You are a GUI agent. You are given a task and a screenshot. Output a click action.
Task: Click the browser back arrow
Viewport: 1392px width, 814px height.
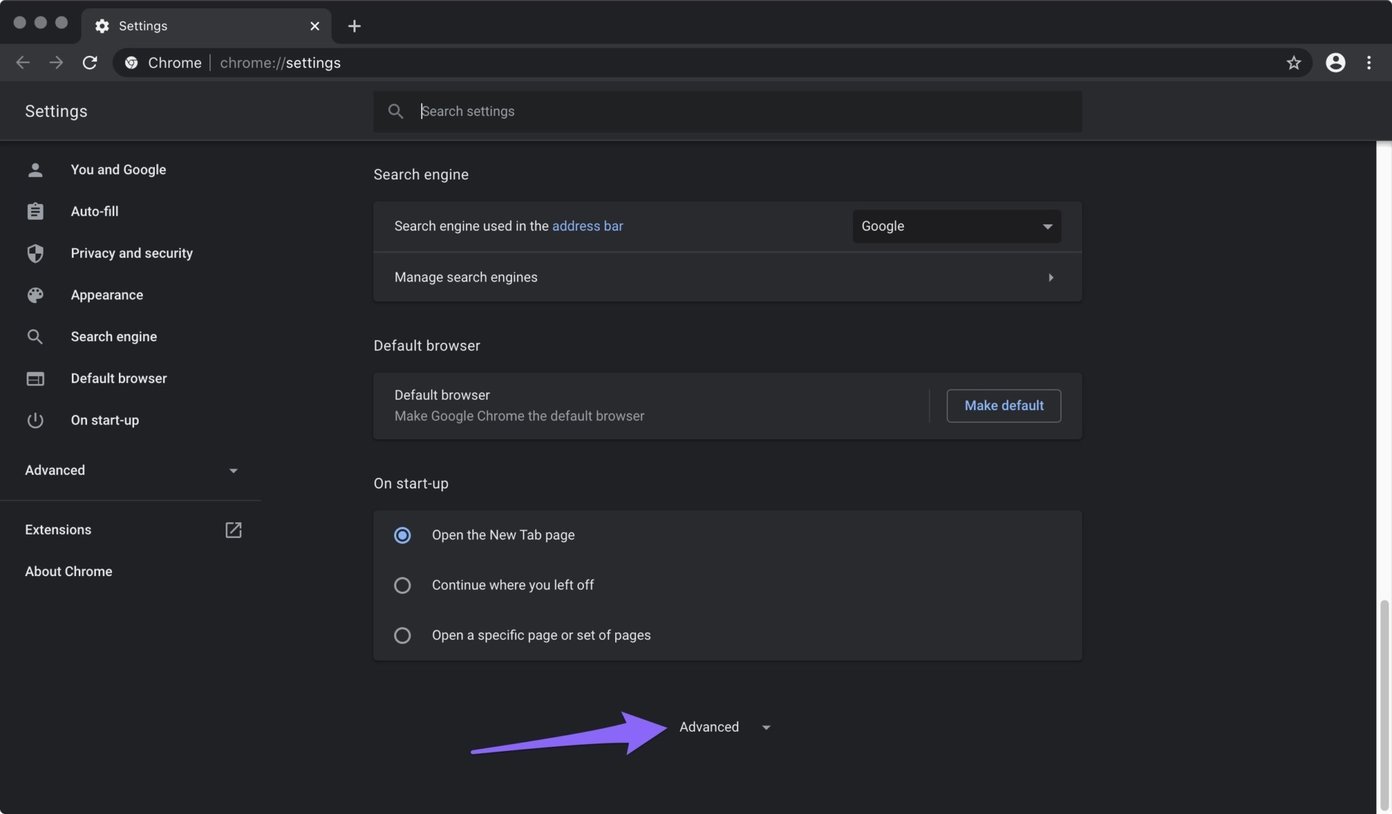(23, 62)
